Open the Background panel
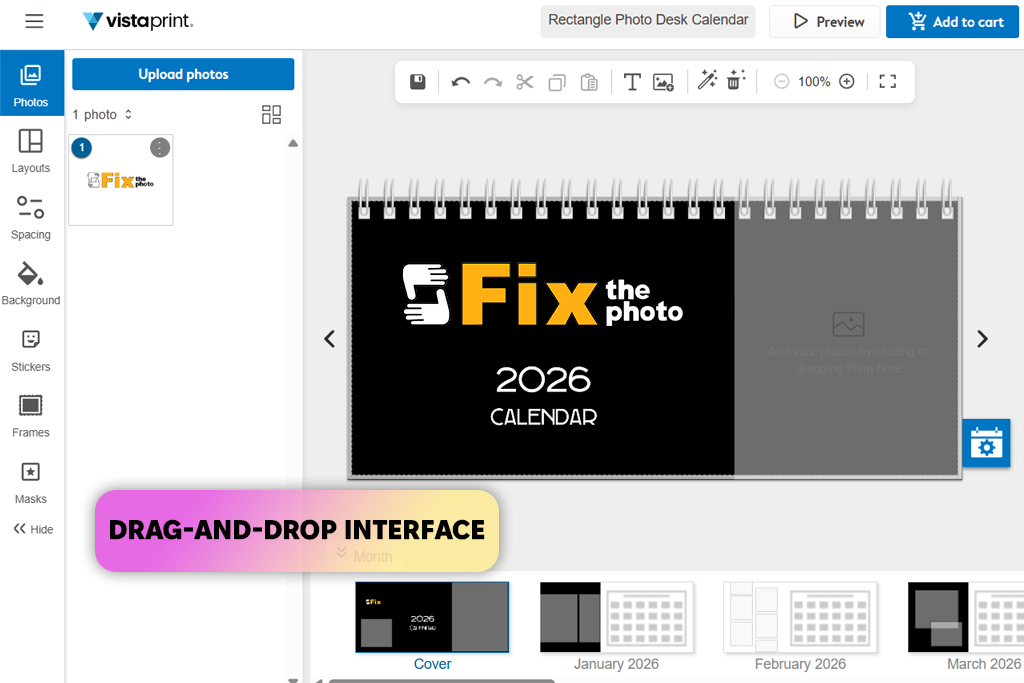This screenshot has height=683, width=1024. coord(31,283)
